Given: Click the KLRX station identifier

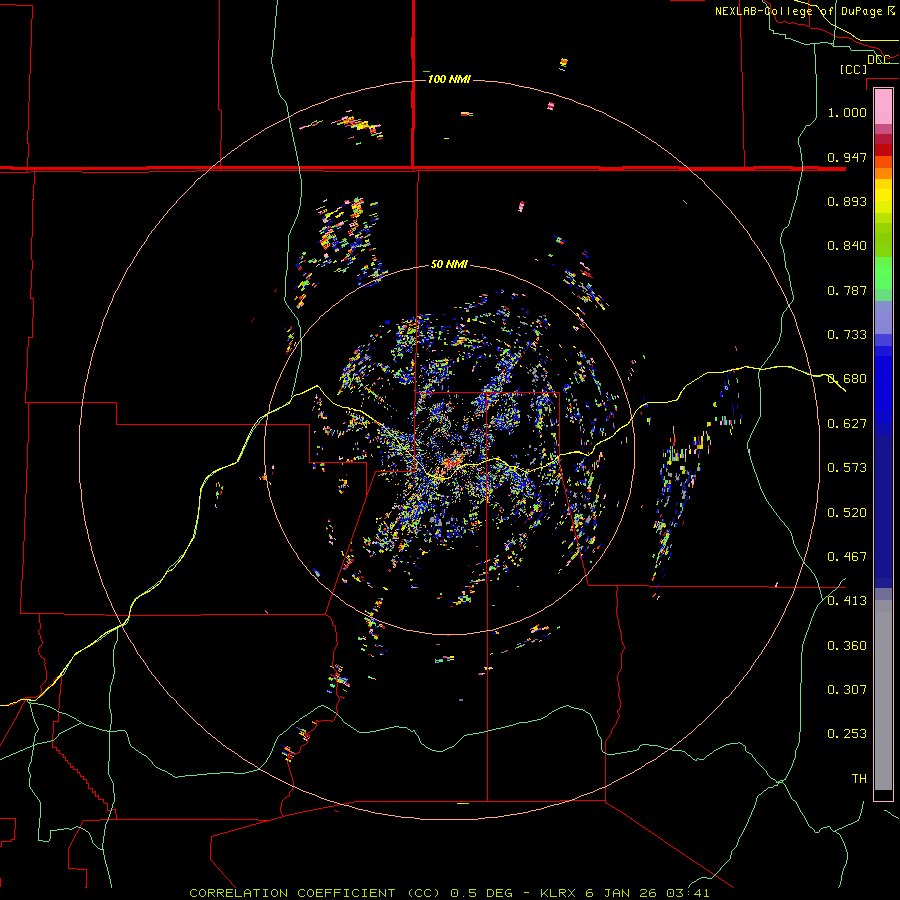Looking at the screenshot, I should [560, 893].
